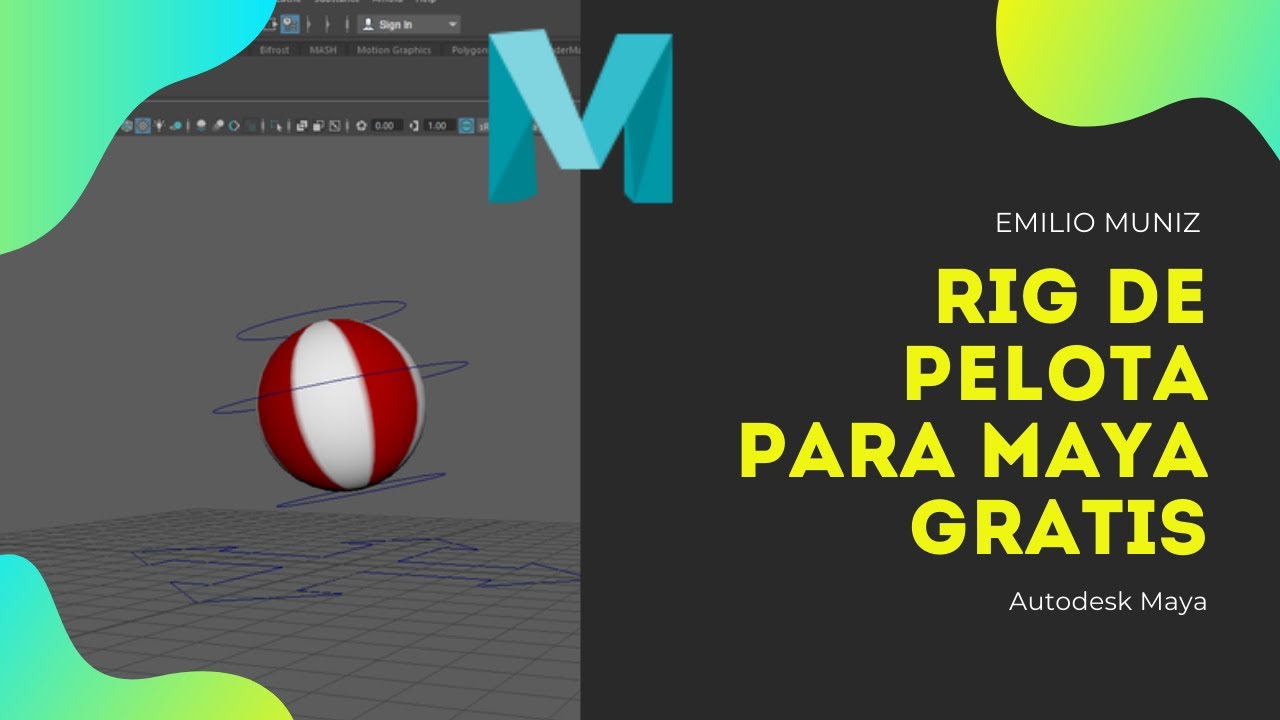Open the Sign In dropdown

[x=410, y=24]
